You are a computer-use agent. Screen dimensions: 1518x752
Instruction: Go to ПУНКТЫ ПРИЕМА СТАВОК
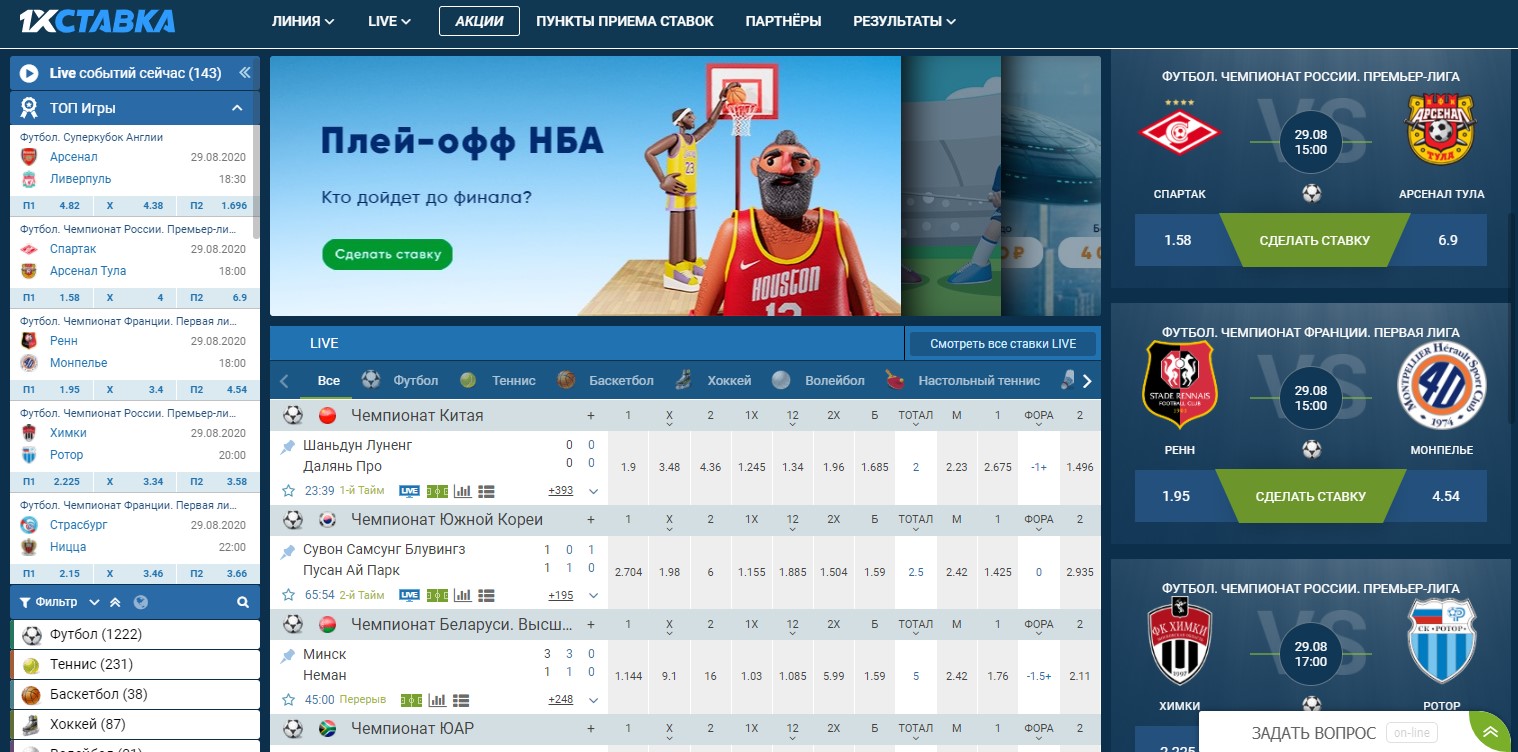[625, 21]
